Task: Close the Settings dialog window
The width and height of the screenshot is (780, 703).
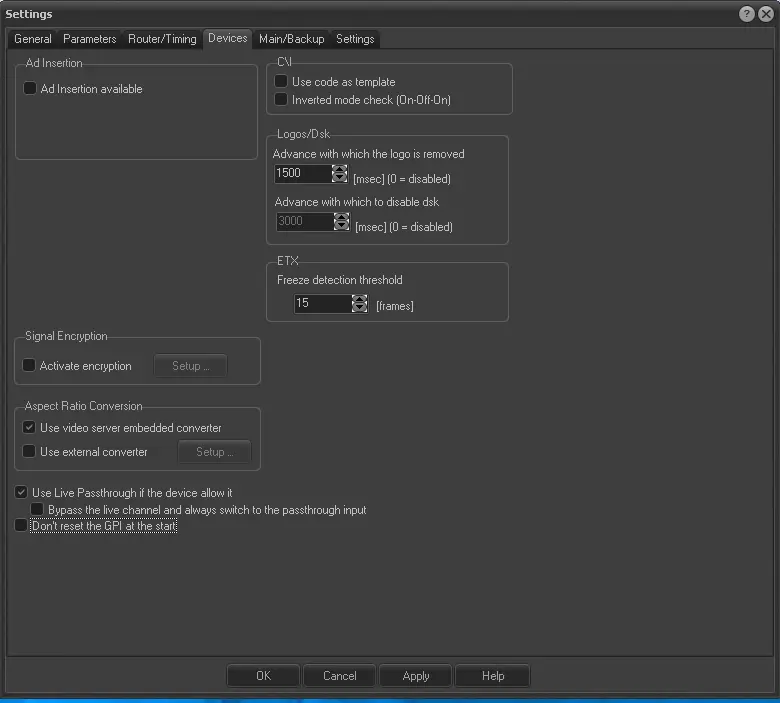Action: [x=765, y=14]
